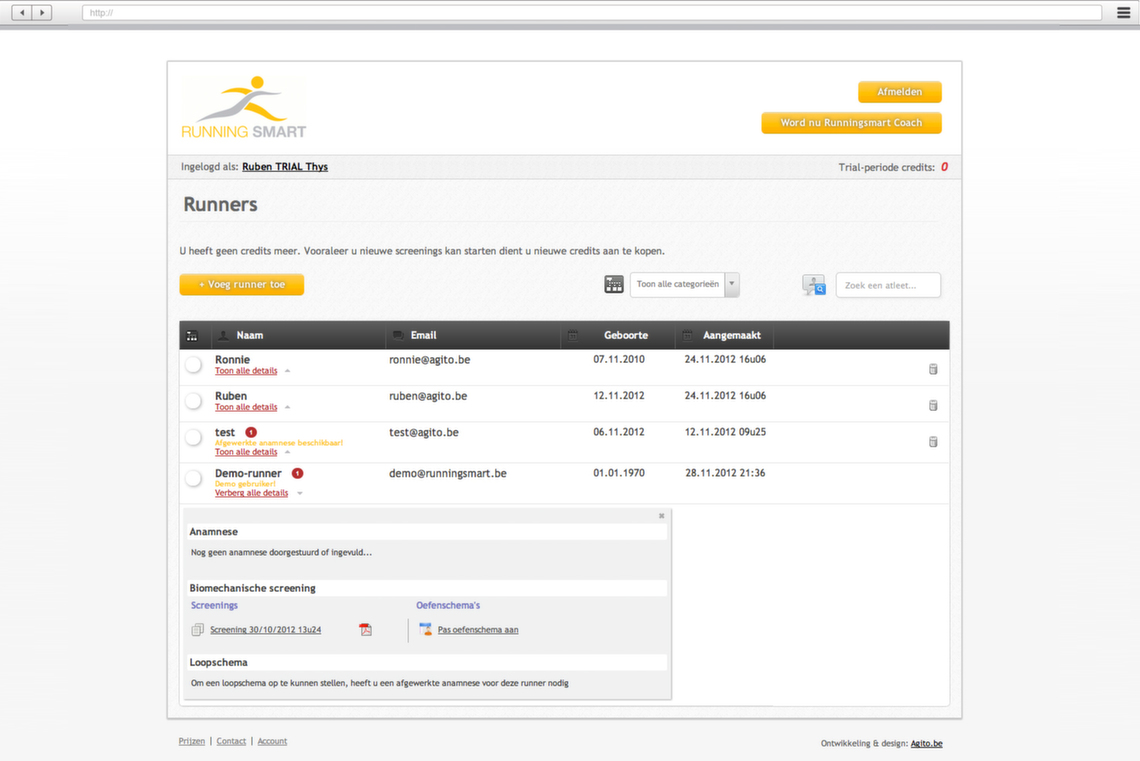
Task: Expand details arrow next to Ronnie
Action: coord(288,371)
